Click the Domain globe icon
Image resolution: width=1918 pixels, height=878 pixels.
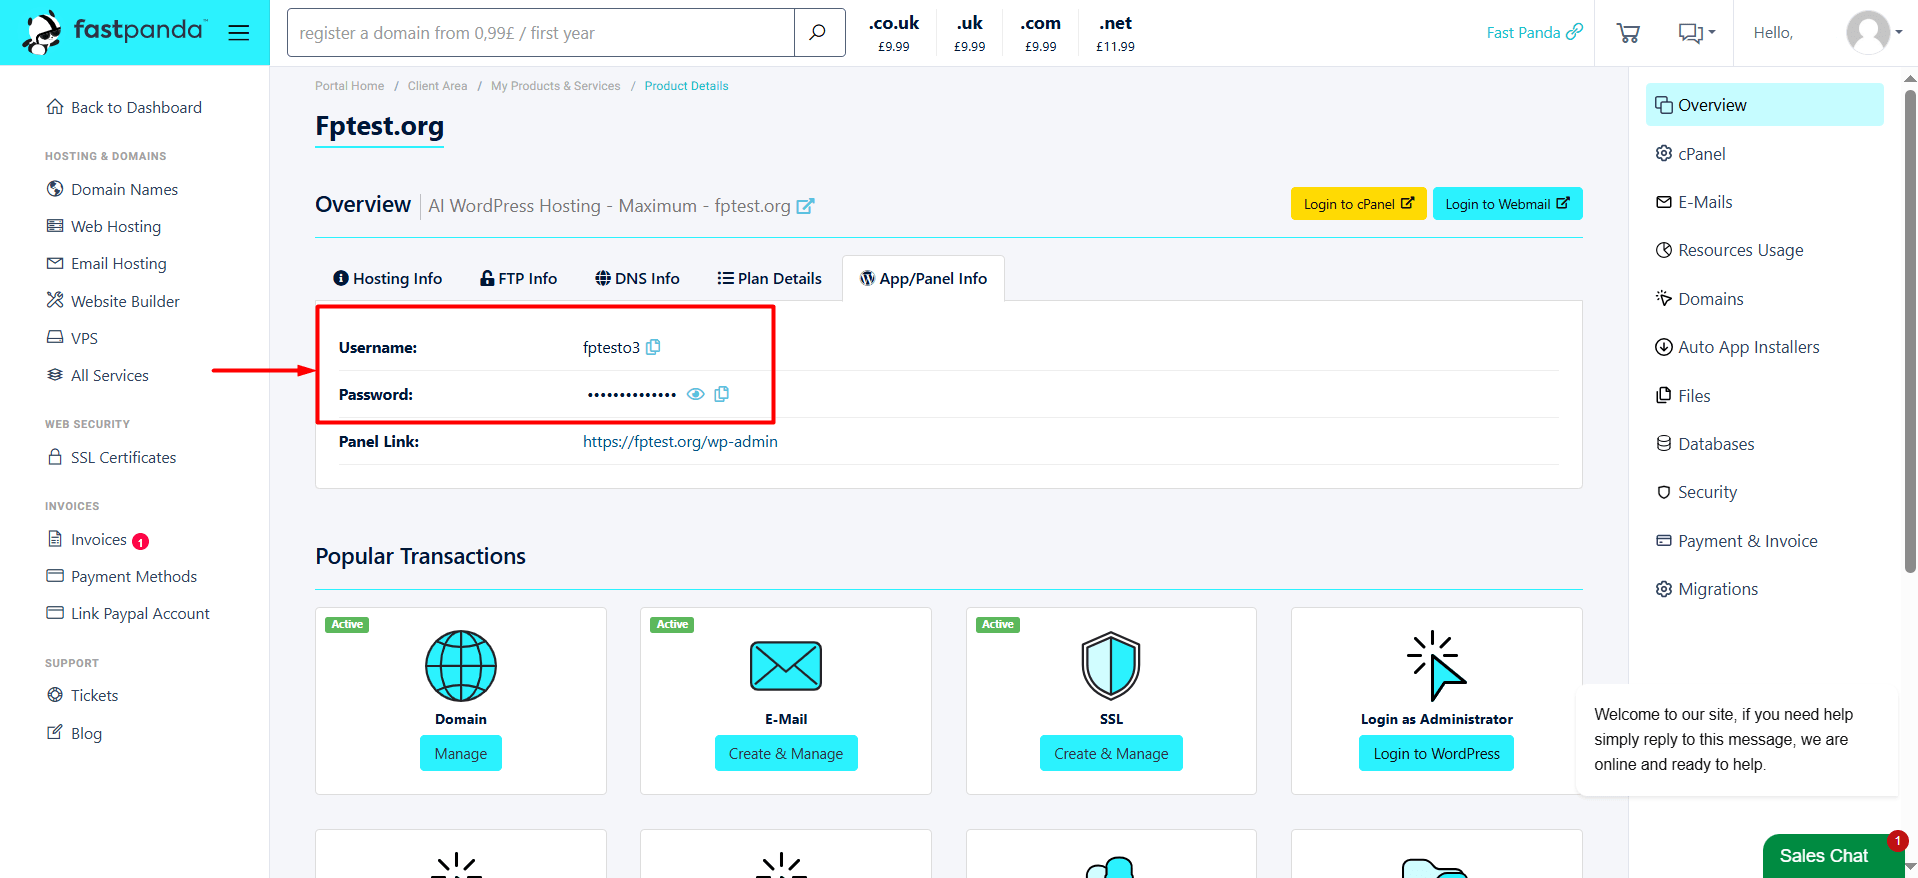(461, 666)
